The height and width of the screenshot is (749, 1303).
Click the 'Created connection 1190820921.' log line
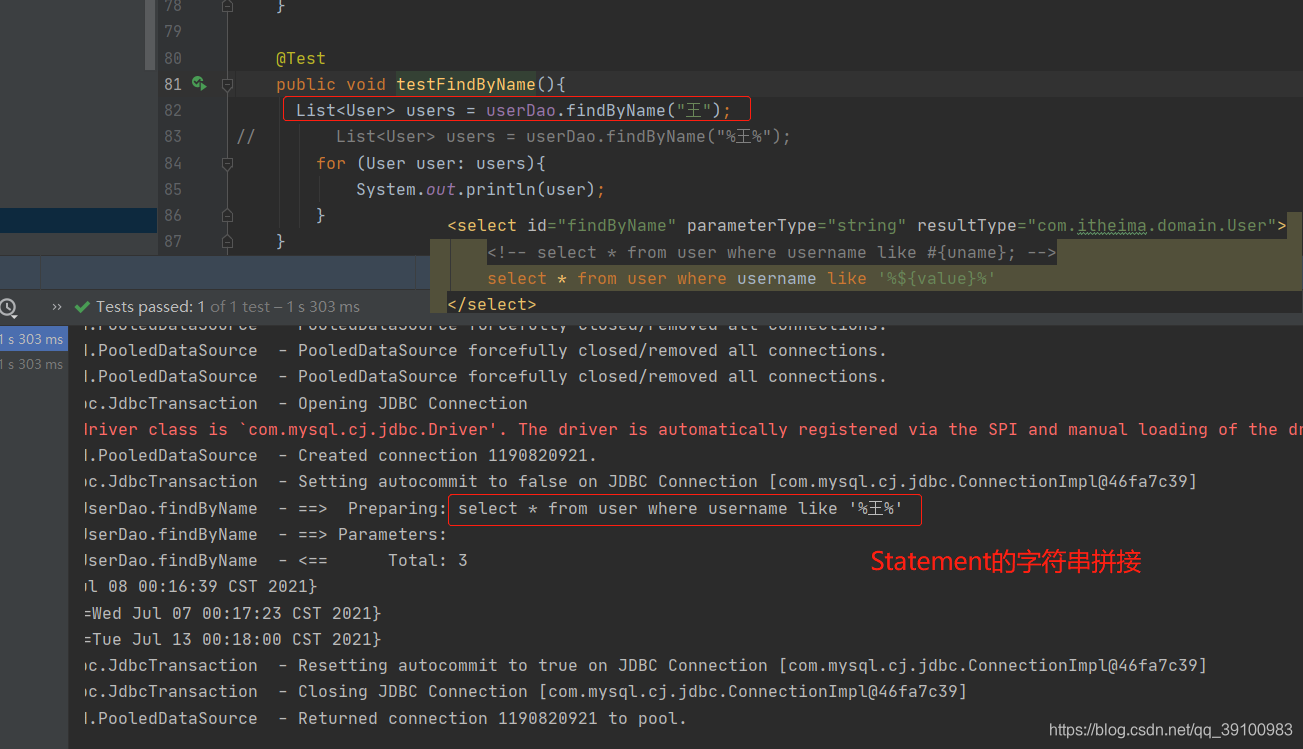pyautogui.click(x=340, y=455)
